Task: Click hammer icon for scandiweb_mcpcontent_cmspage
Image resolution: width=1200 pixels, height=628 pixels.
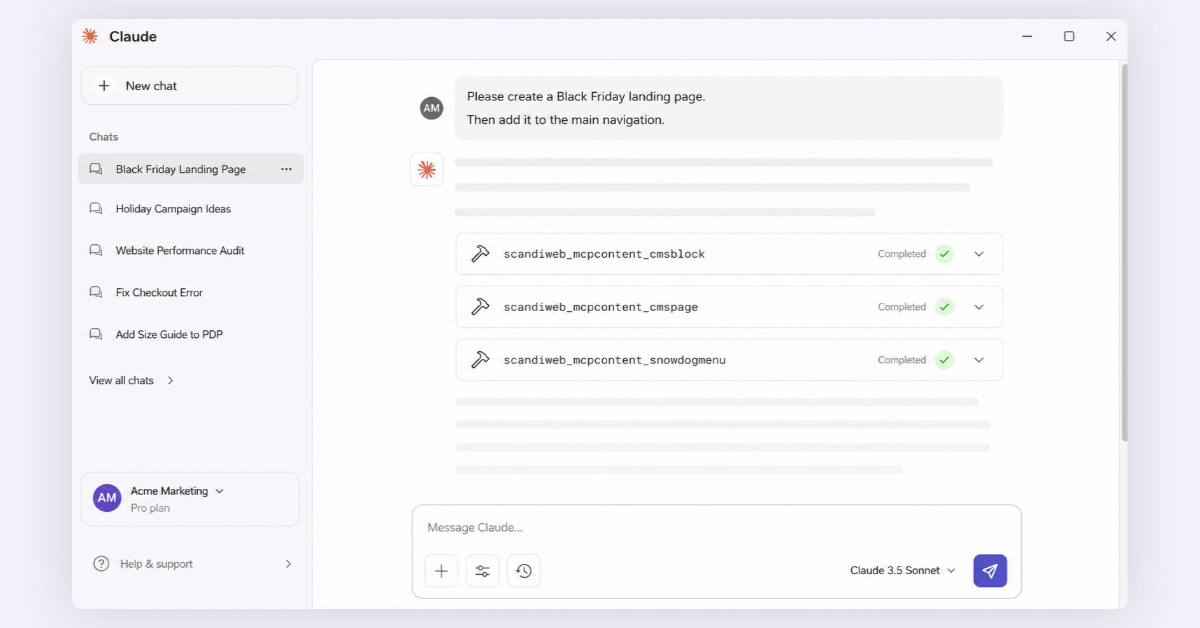Action: [480, 307]
